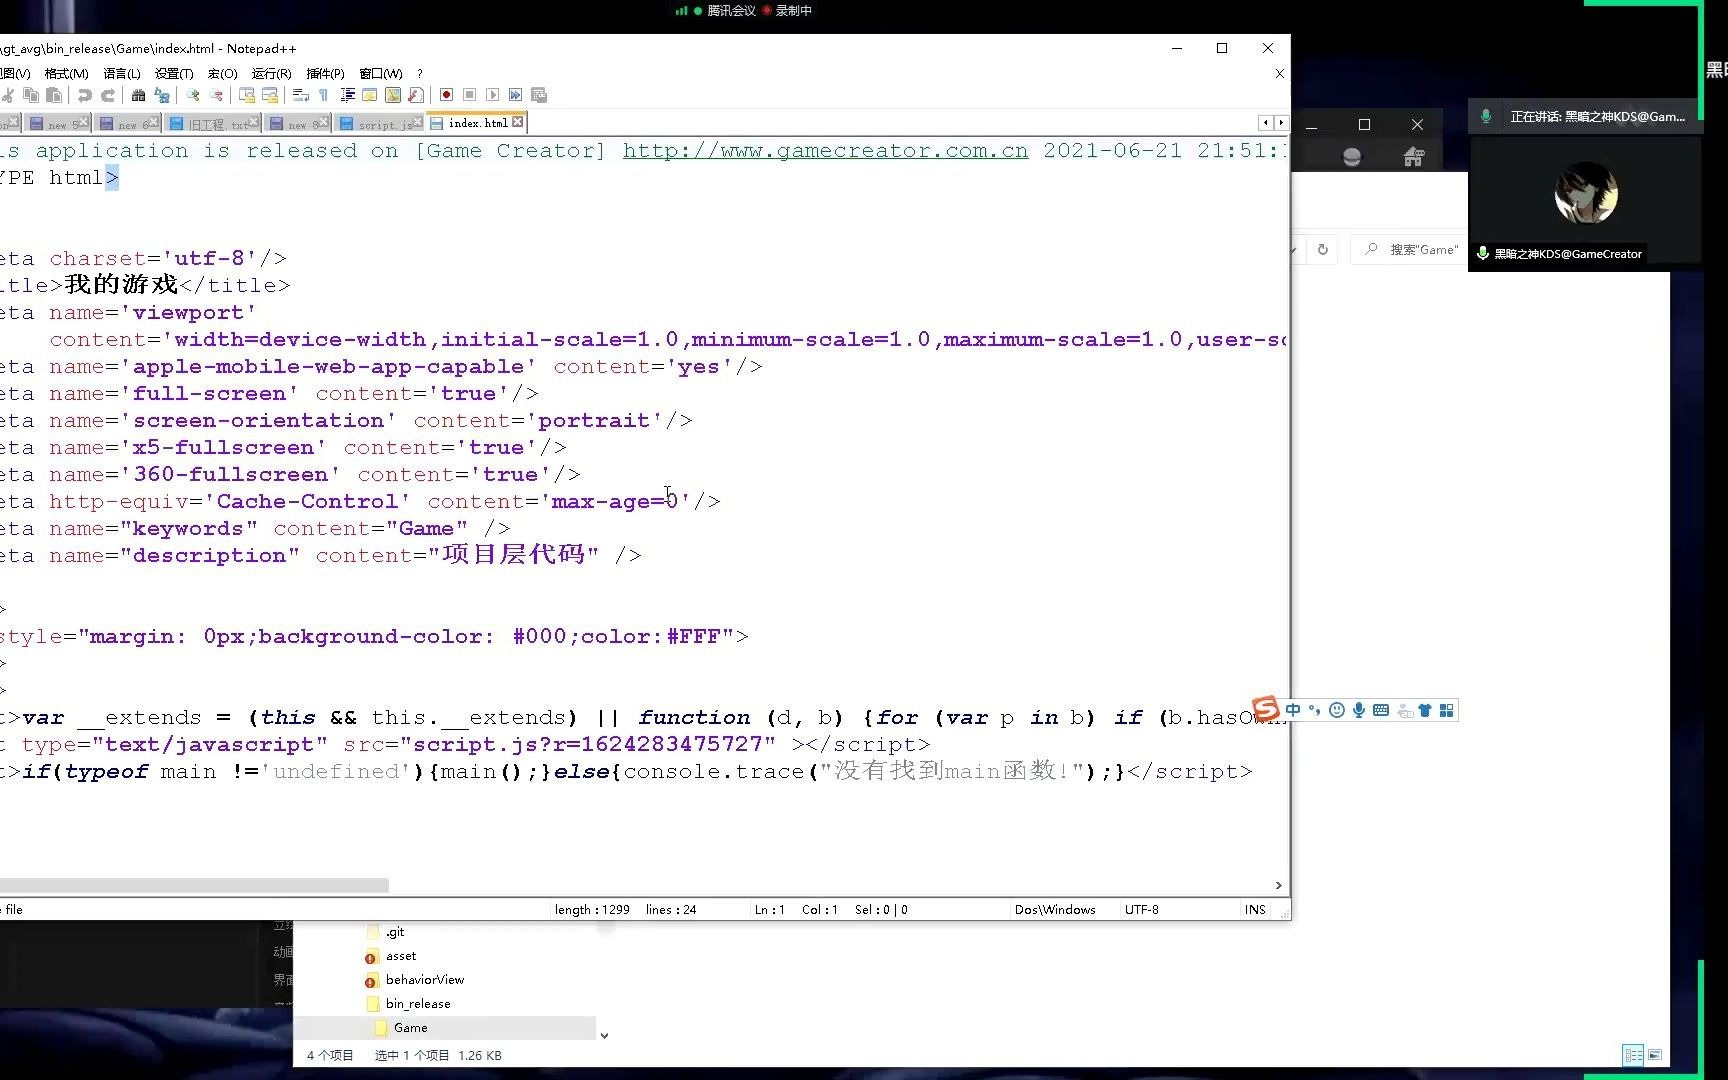
Task: Click the INS mode indicator in status bar
Action: click(1255, 910)
